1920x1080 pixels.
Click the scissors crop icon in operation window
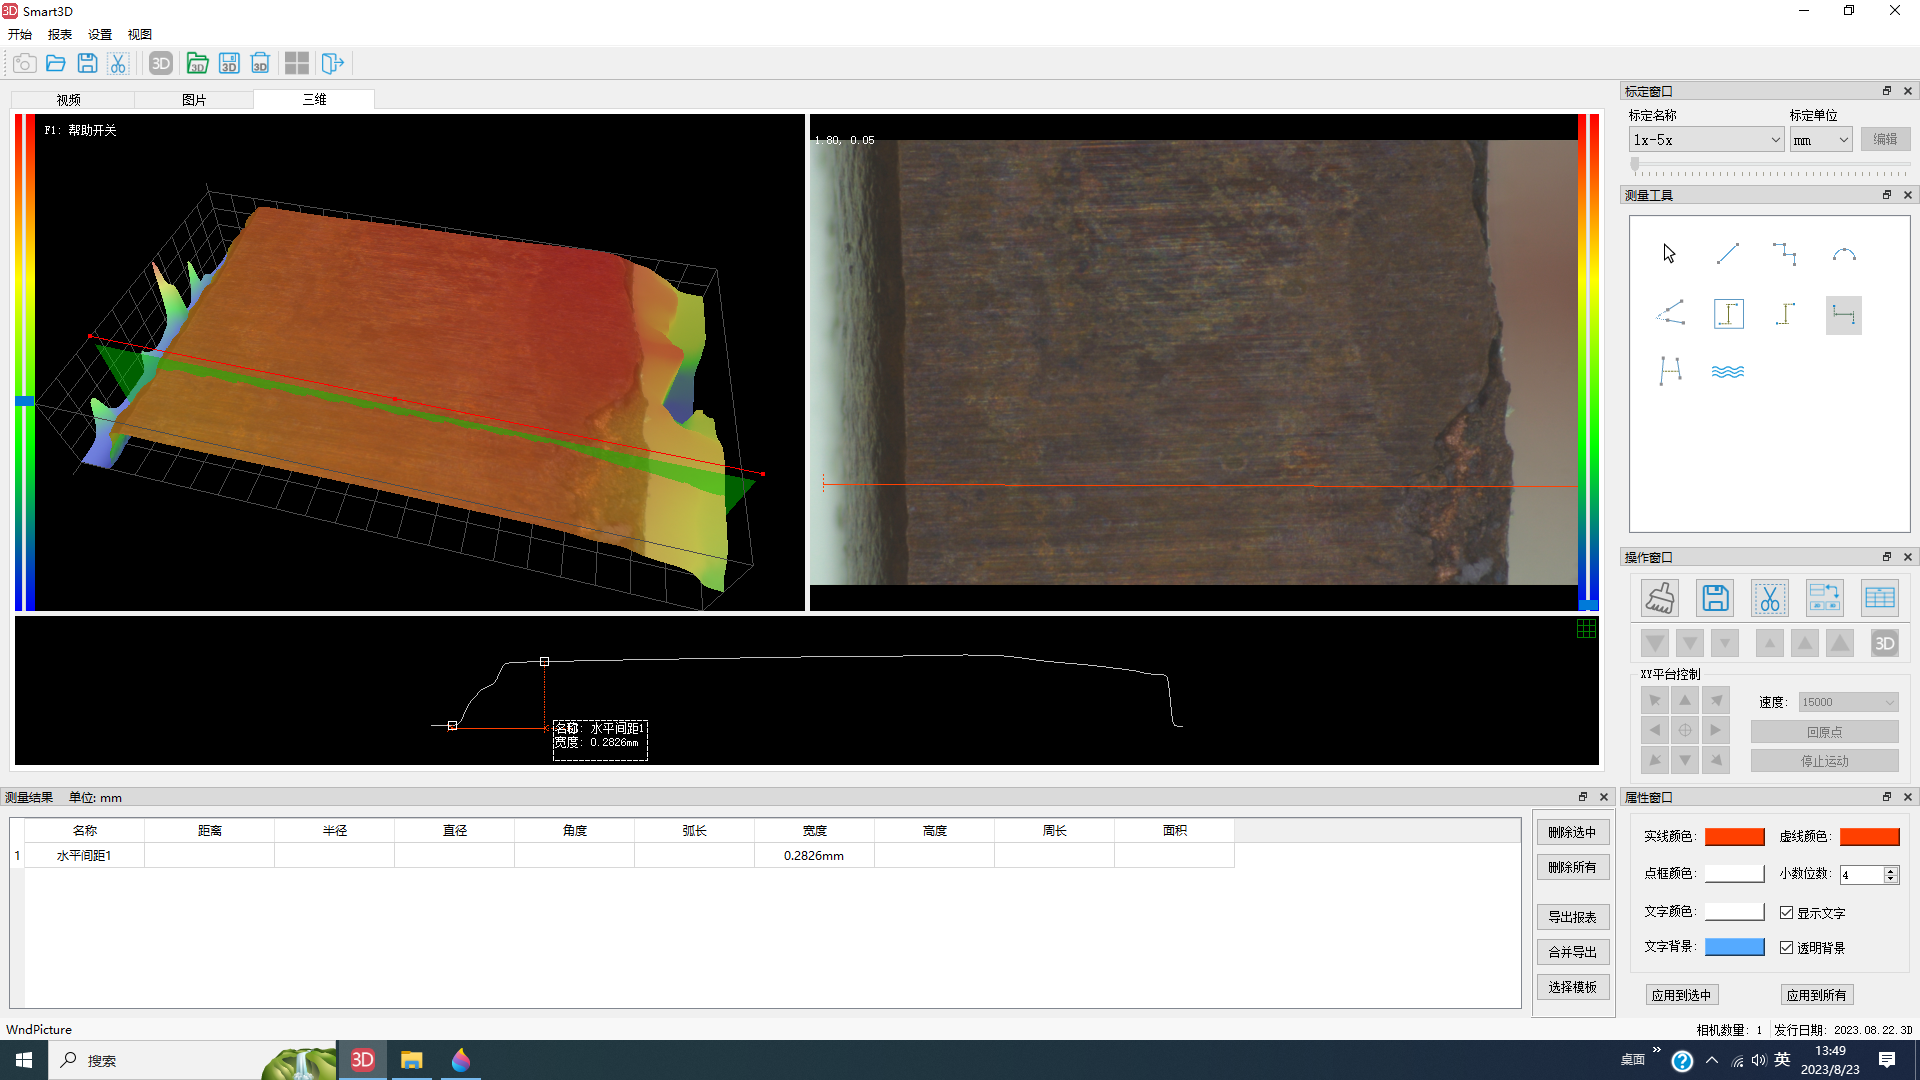(1769, 598)
